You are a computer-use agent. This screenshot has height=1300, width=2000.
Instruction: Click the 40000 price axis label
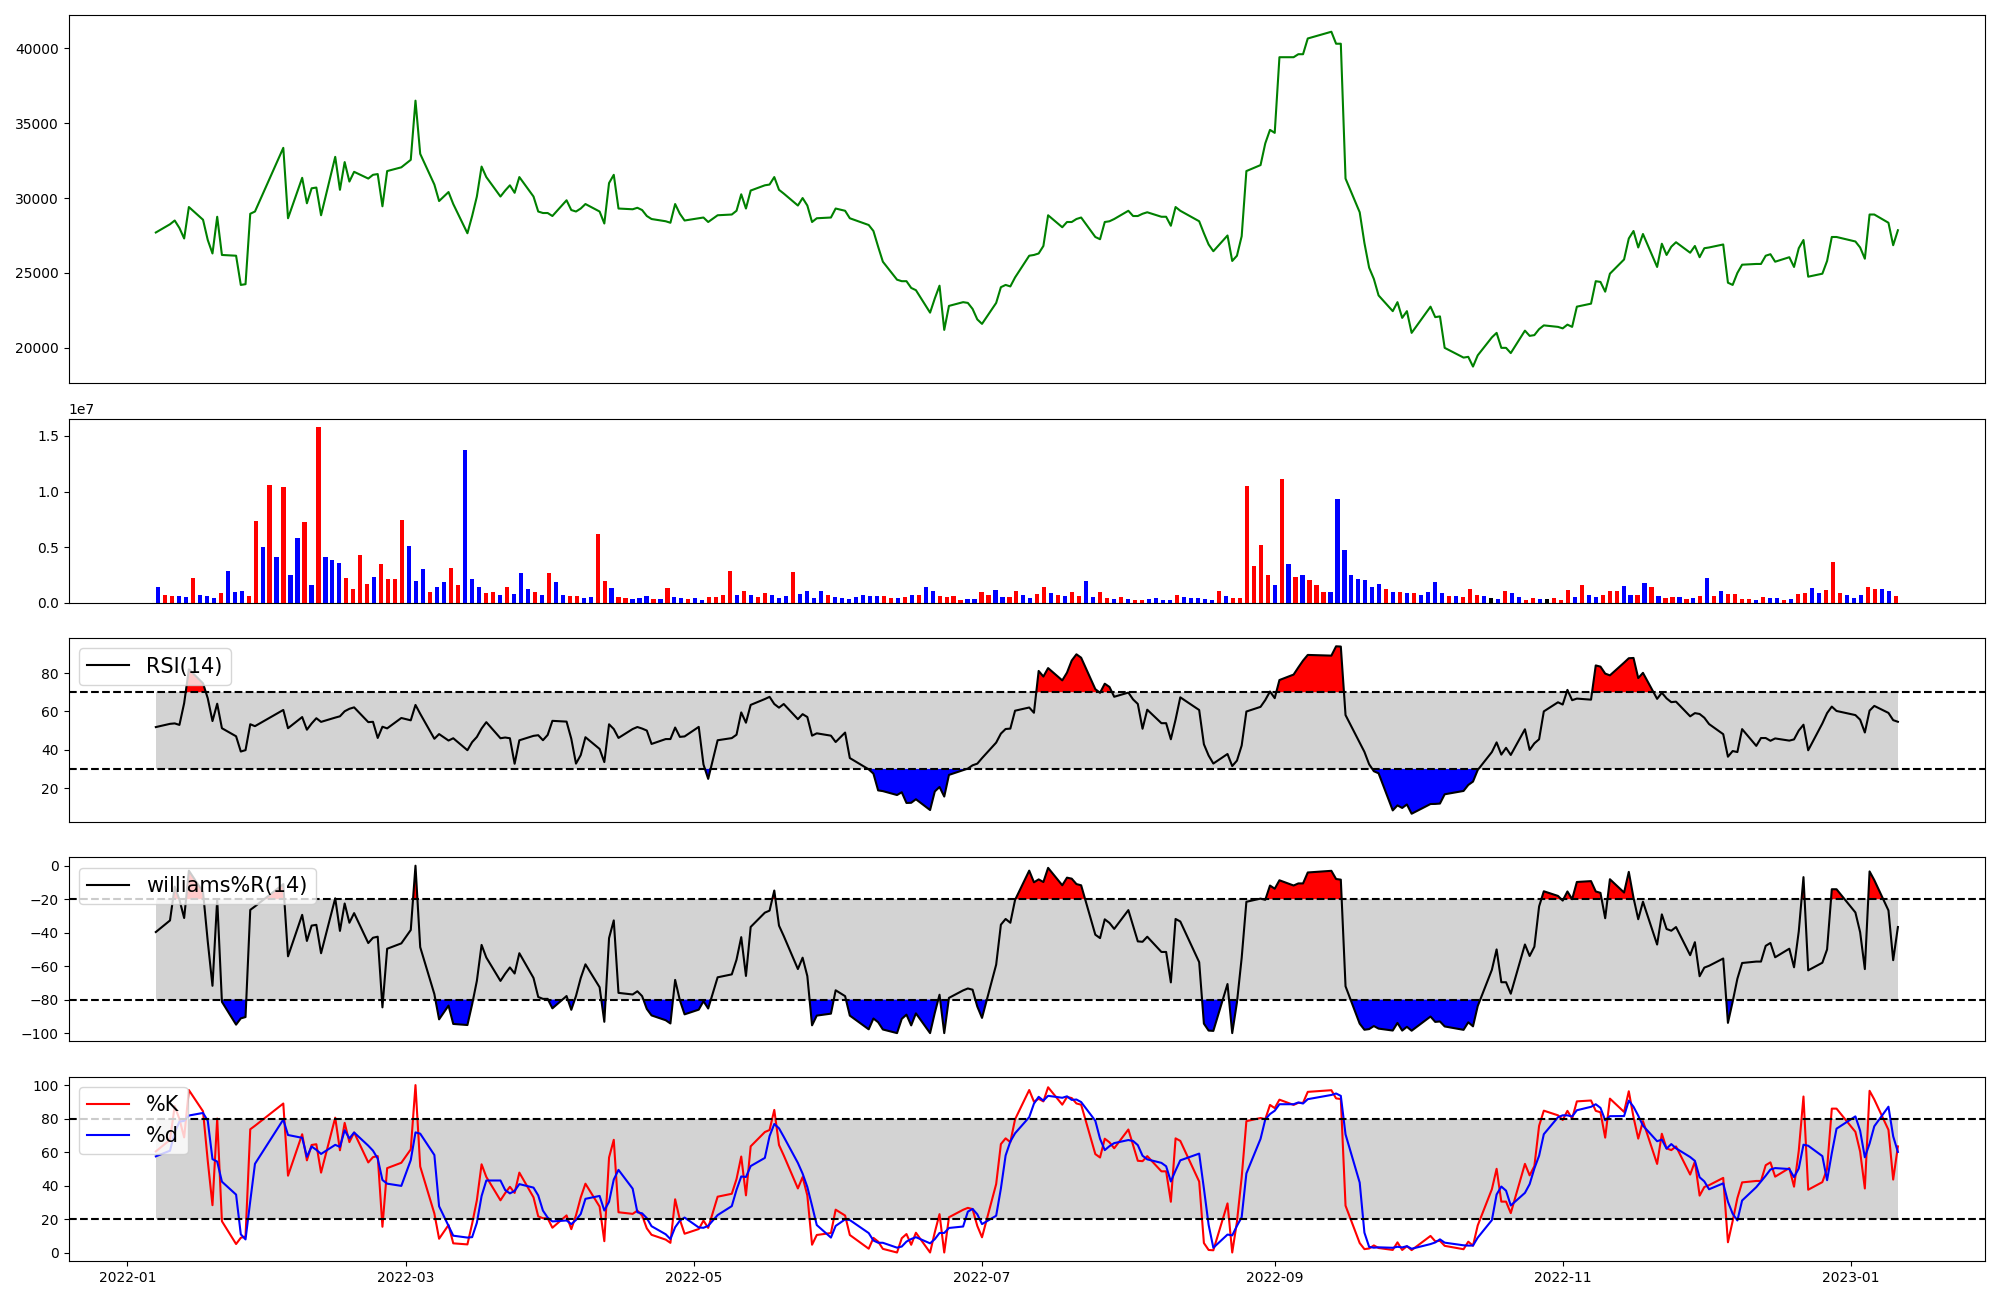tap(37, 49)
